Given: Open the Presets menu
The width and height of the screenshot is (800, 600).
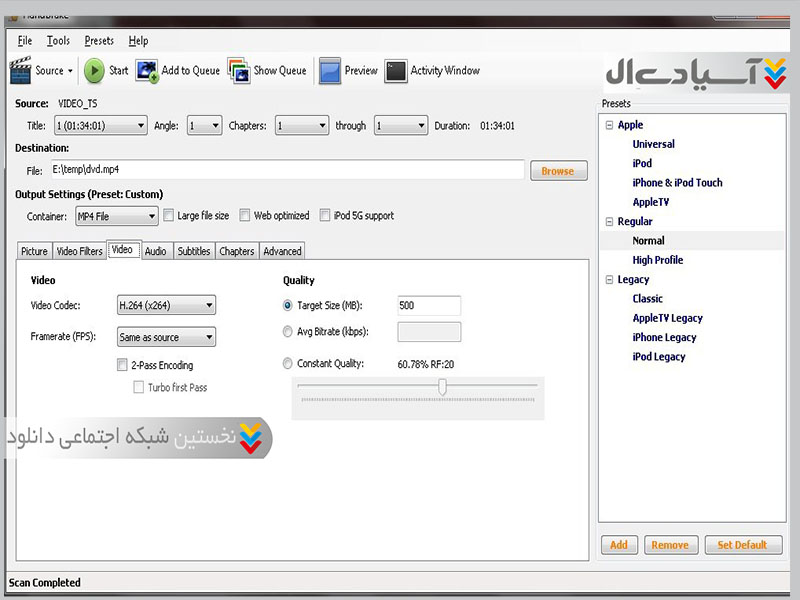Looking at the screenshot, I should pos(99,41).
